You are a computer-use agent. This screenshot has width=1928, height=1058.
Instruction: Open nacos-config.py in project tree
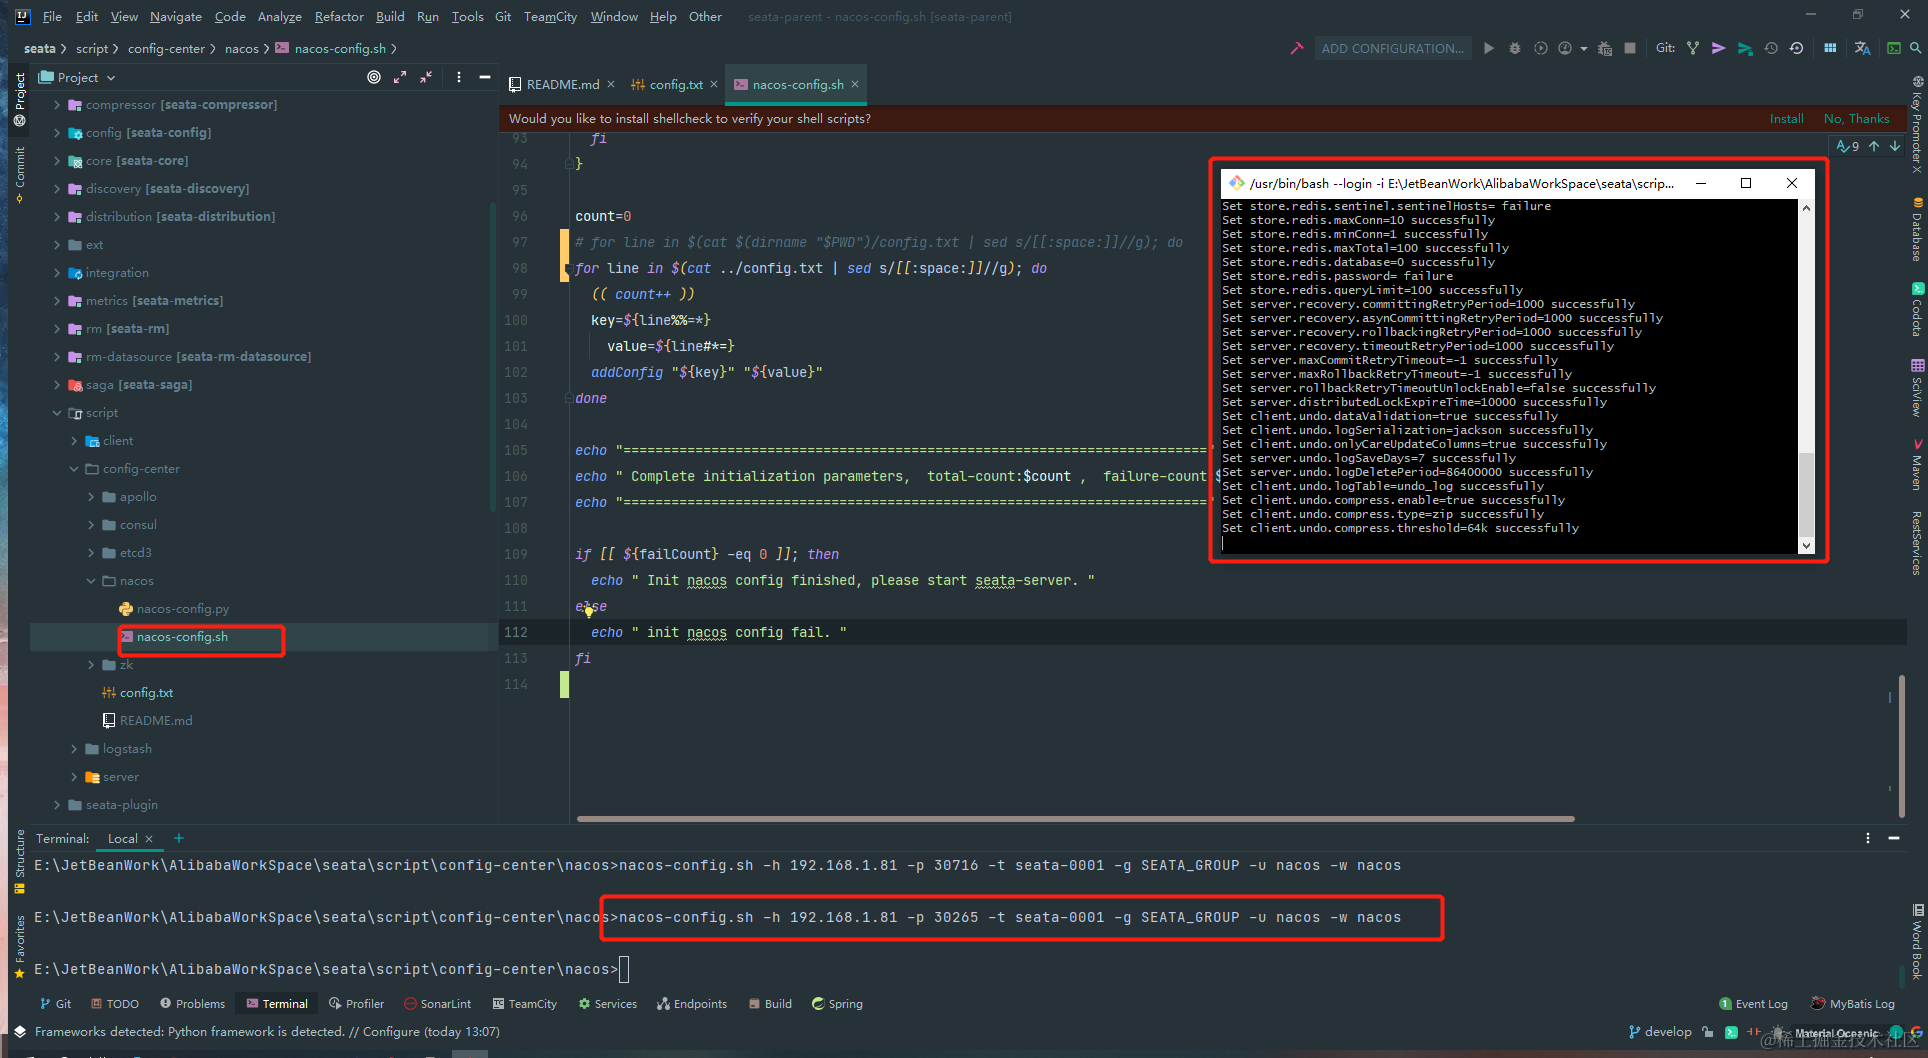[174, 609]
